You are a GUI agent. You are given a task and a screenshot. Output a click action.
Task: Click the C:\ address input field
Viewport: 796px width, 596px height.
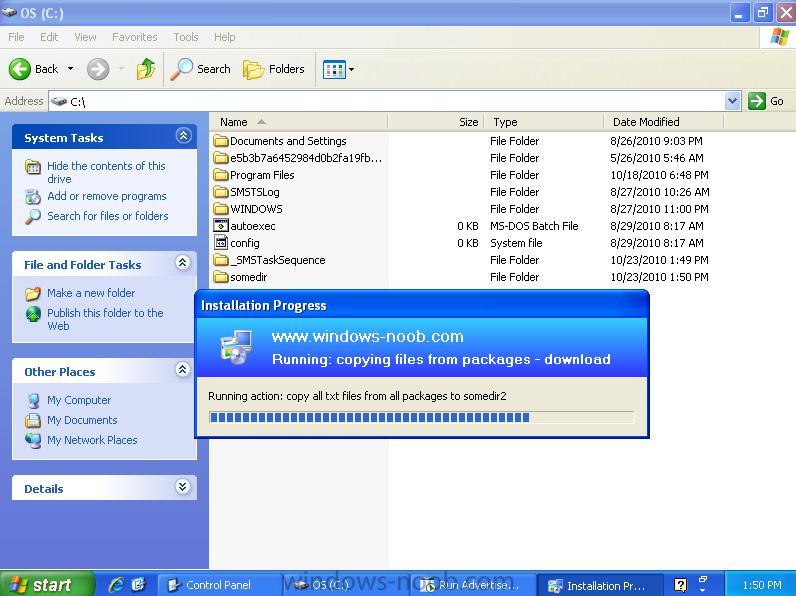[x=386, y=101]
